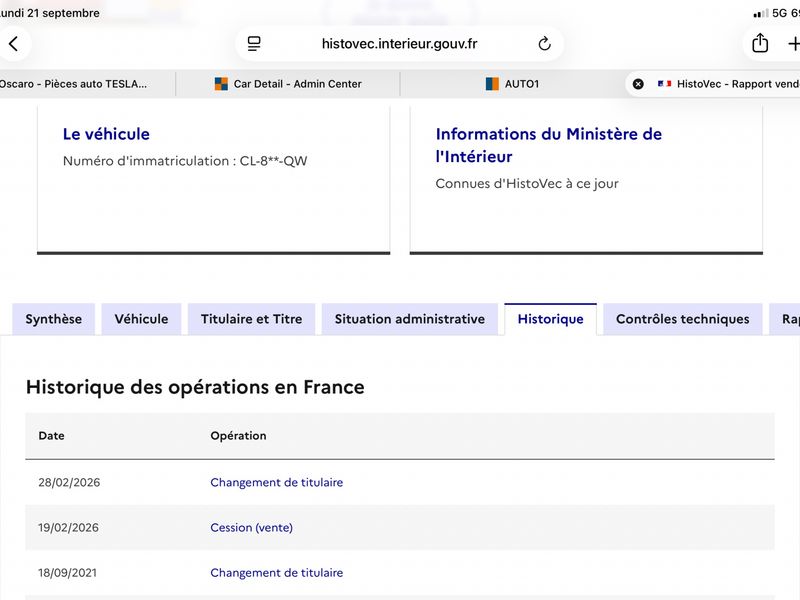Screen dimensions: 800x600
Task: Select the Synthèse tab
Action: [x=54, y=319]
